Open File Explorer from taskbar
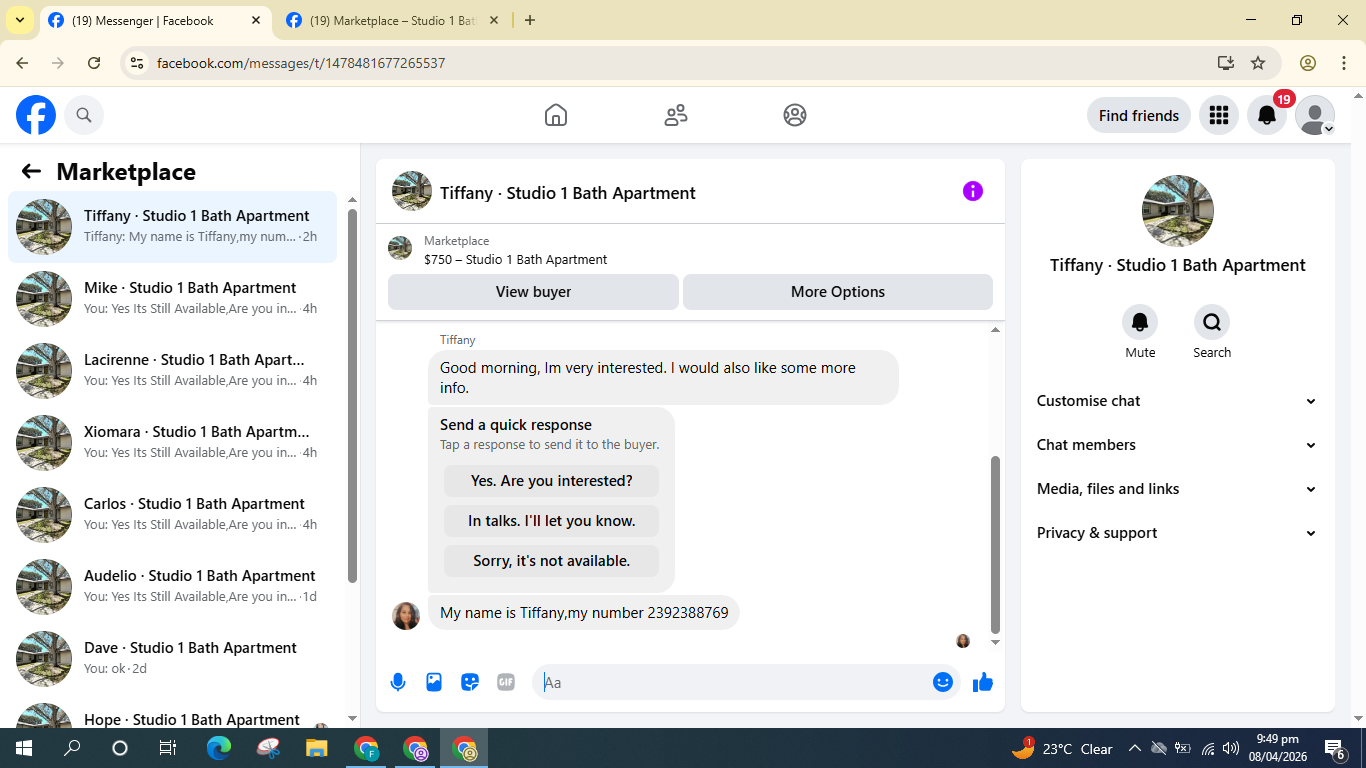Screen dimensions: 1366x768 316,748
